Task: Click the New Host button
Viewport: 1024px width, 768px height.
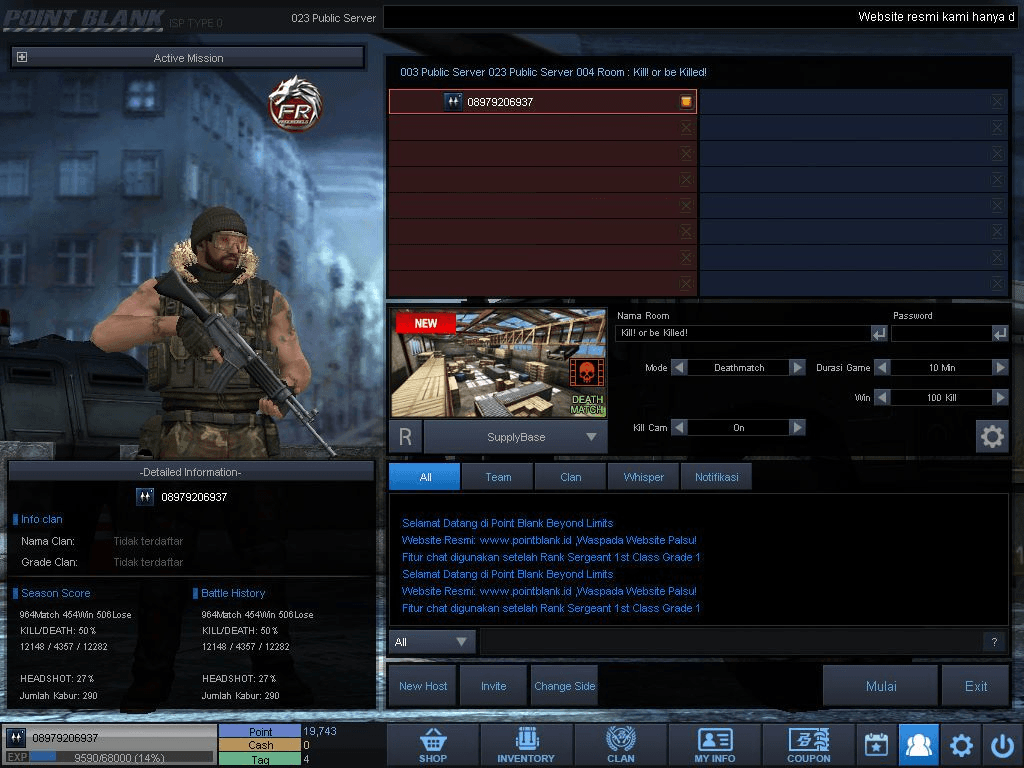Action: pyautogui.click(x=423, y=686)
